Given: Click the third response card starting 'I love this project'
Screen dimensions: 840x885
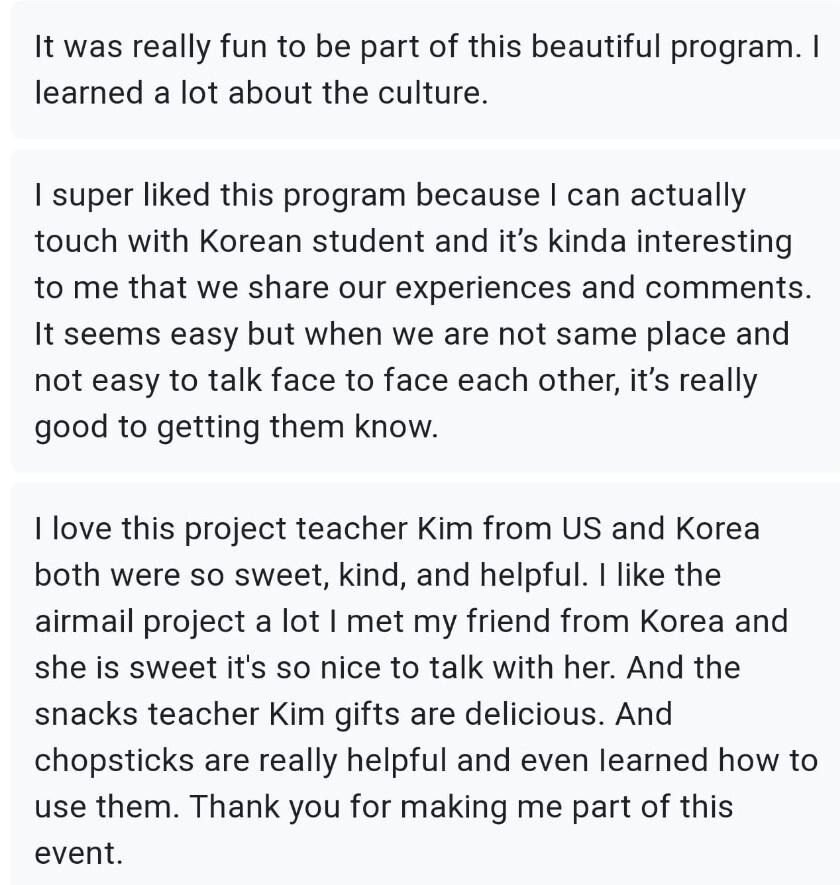Looking at the screenshot, I should (420, 690).
